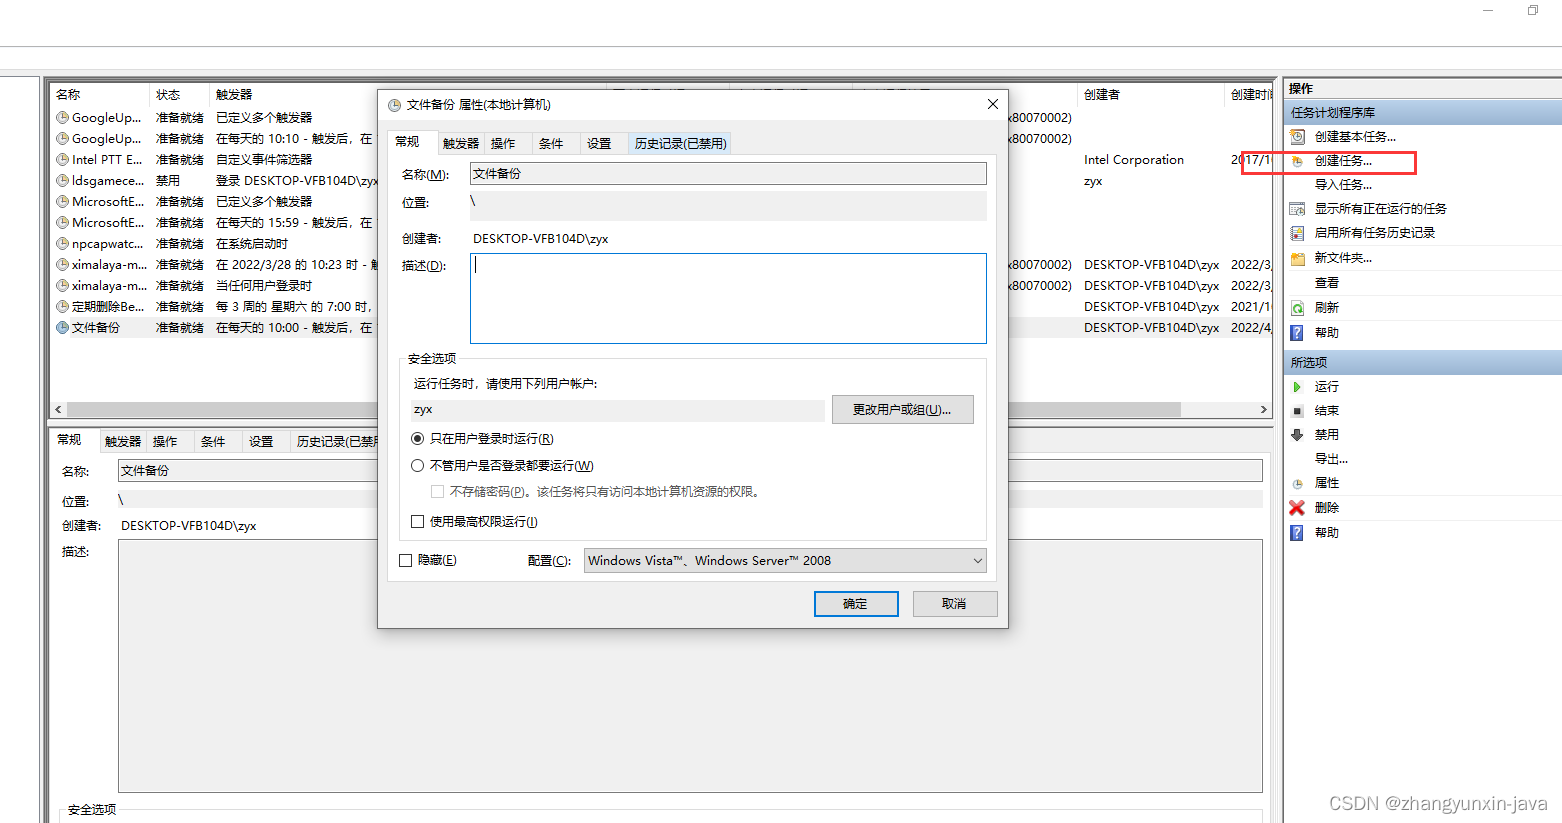The image size is (1562, 823).
Task: Click the 确定 button
Action: coord(856,604)
